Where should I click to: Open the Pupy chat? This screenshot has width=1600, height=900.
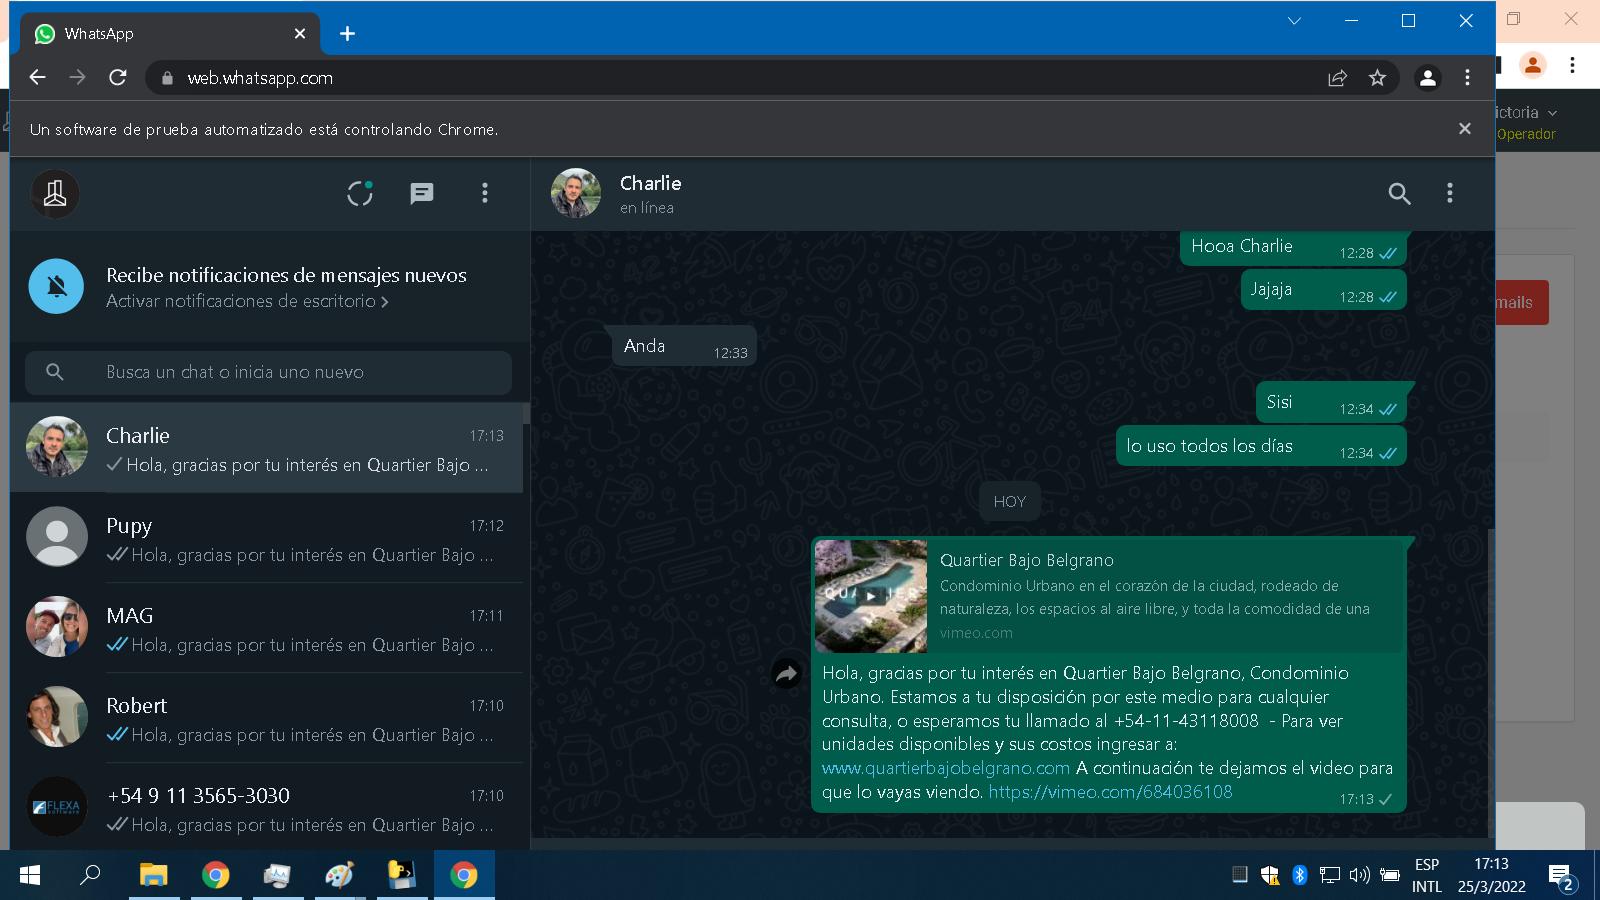267,538
